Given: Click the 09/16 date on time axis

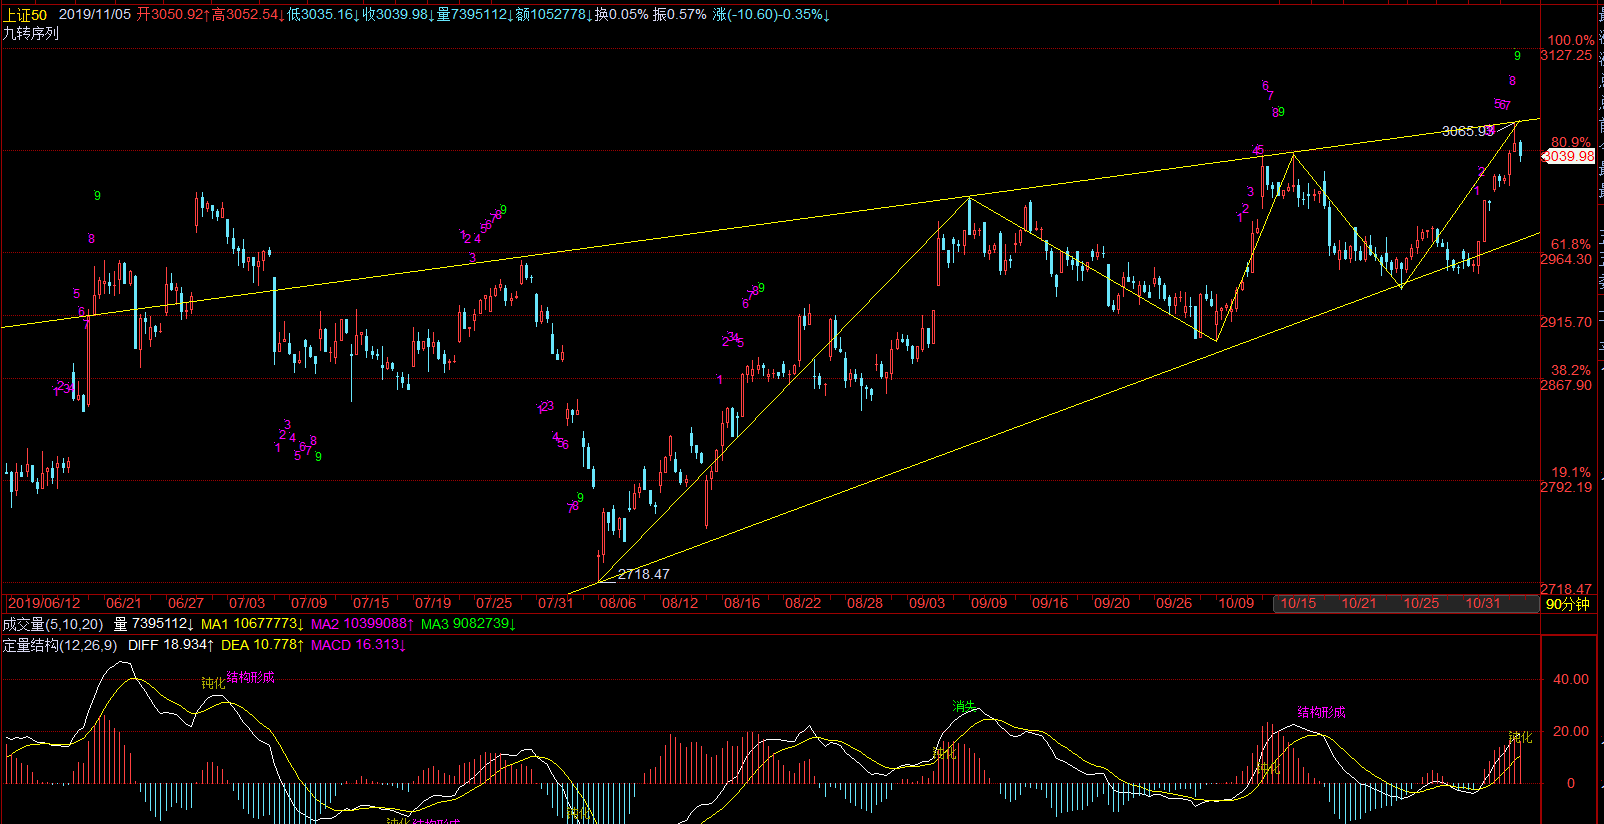Looking at the screenshot, I should (x=1050, y=603).
